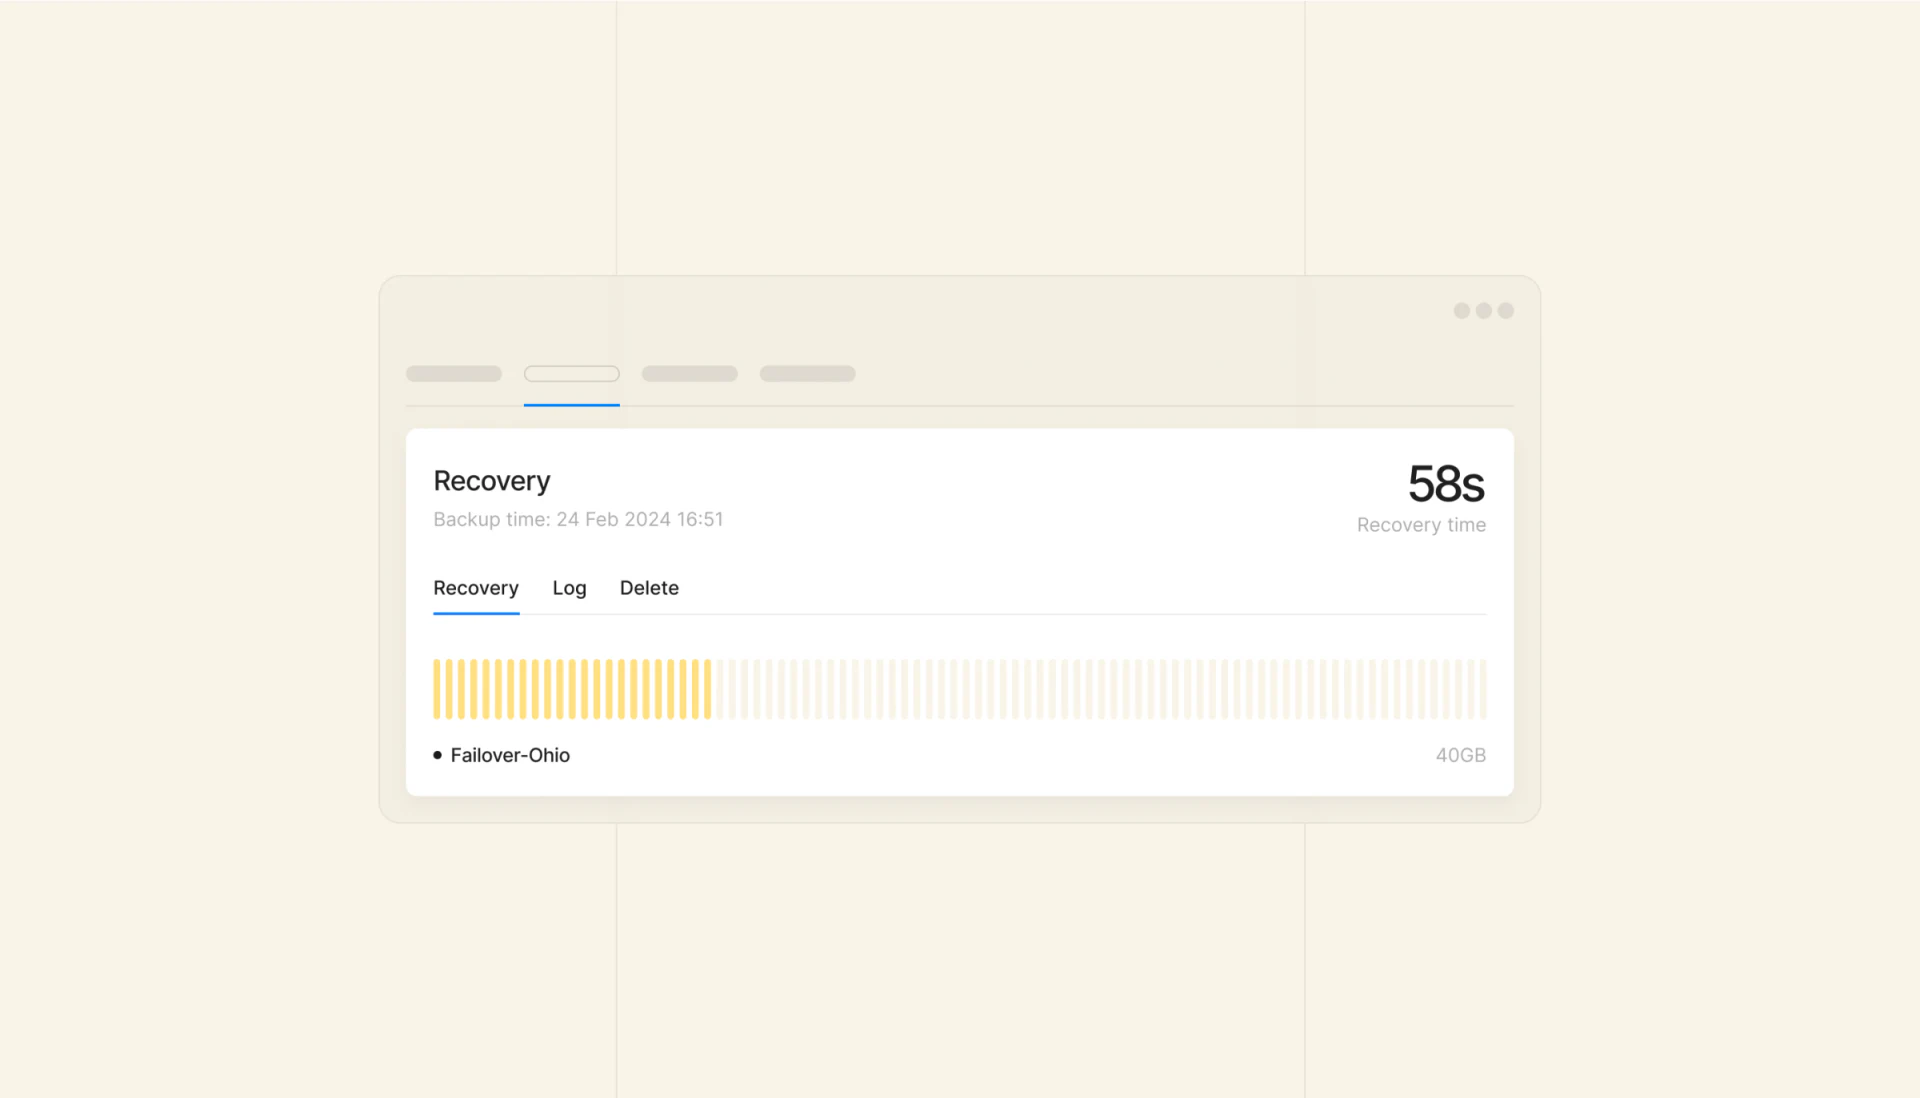Select the Recovery tab

click(x=475, y=588)
